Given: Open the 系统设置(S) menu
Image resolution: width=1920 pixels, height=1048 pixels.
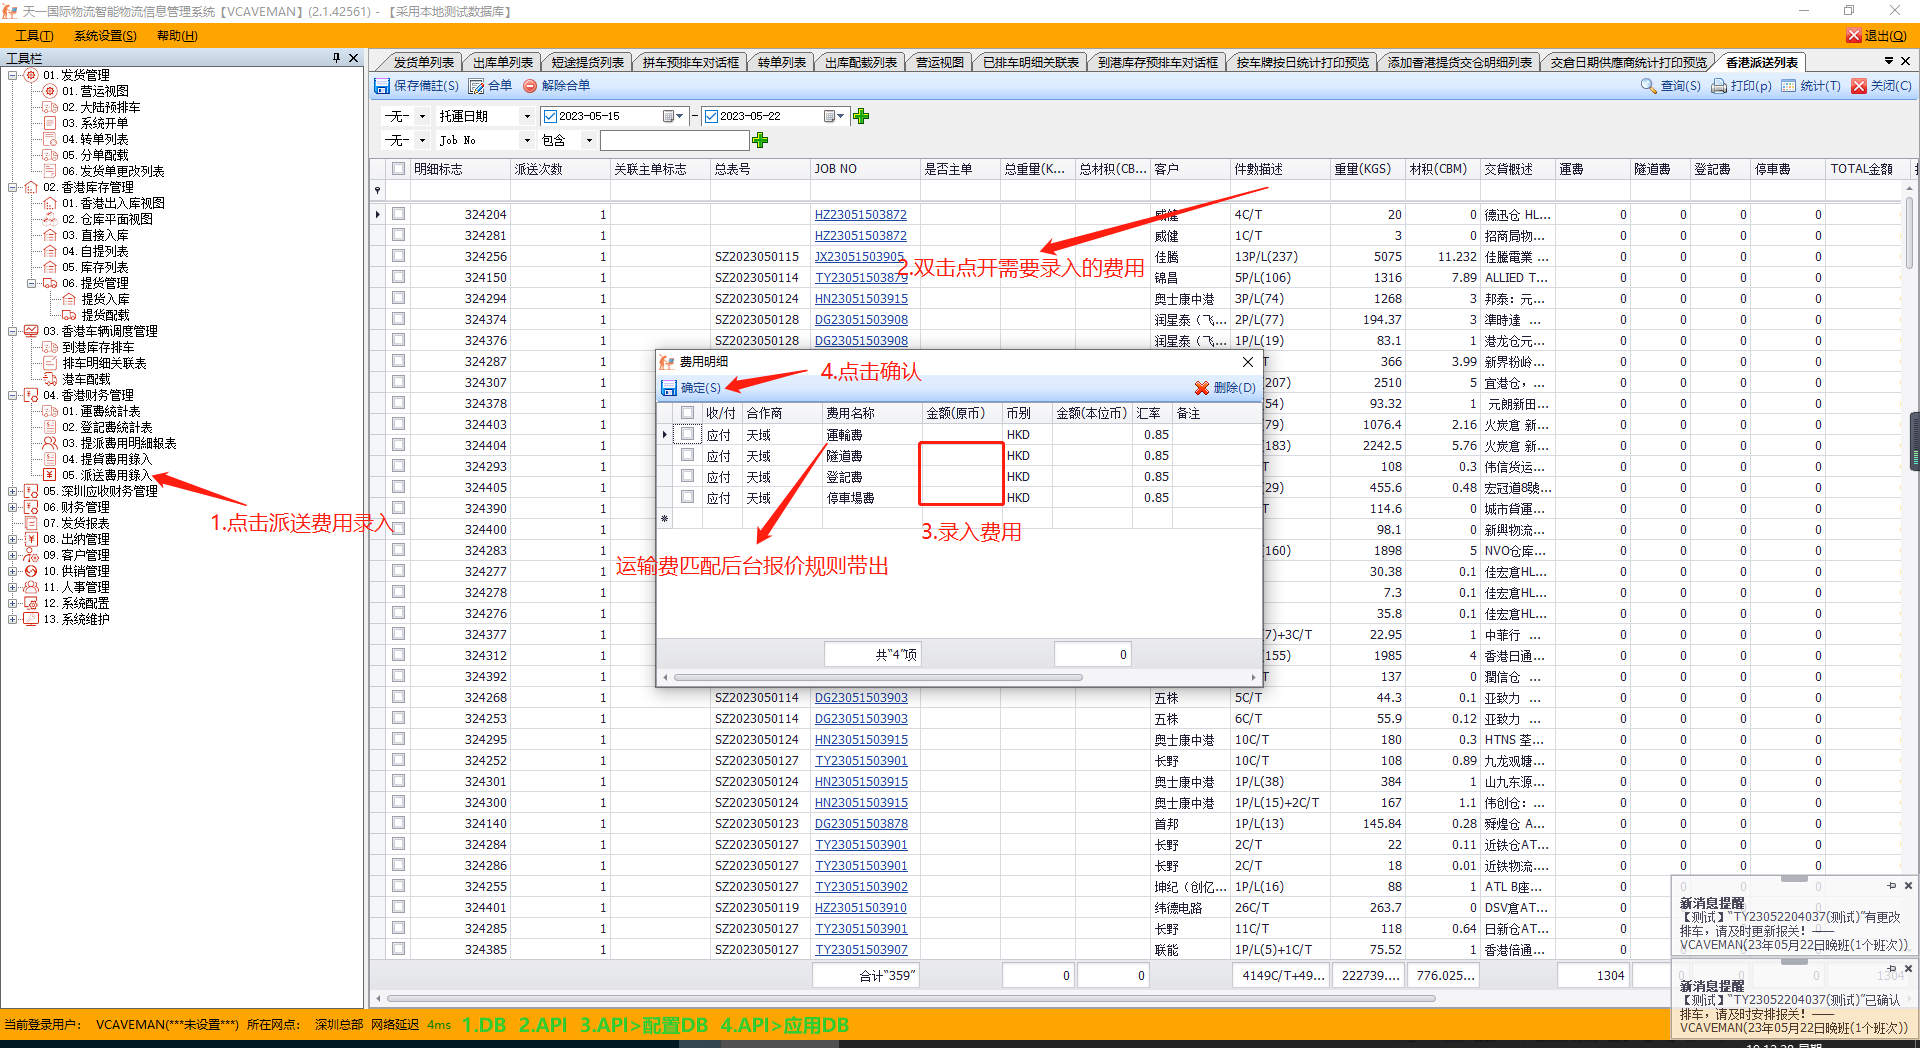Looking at the screenshot, I should pos(105,36).
